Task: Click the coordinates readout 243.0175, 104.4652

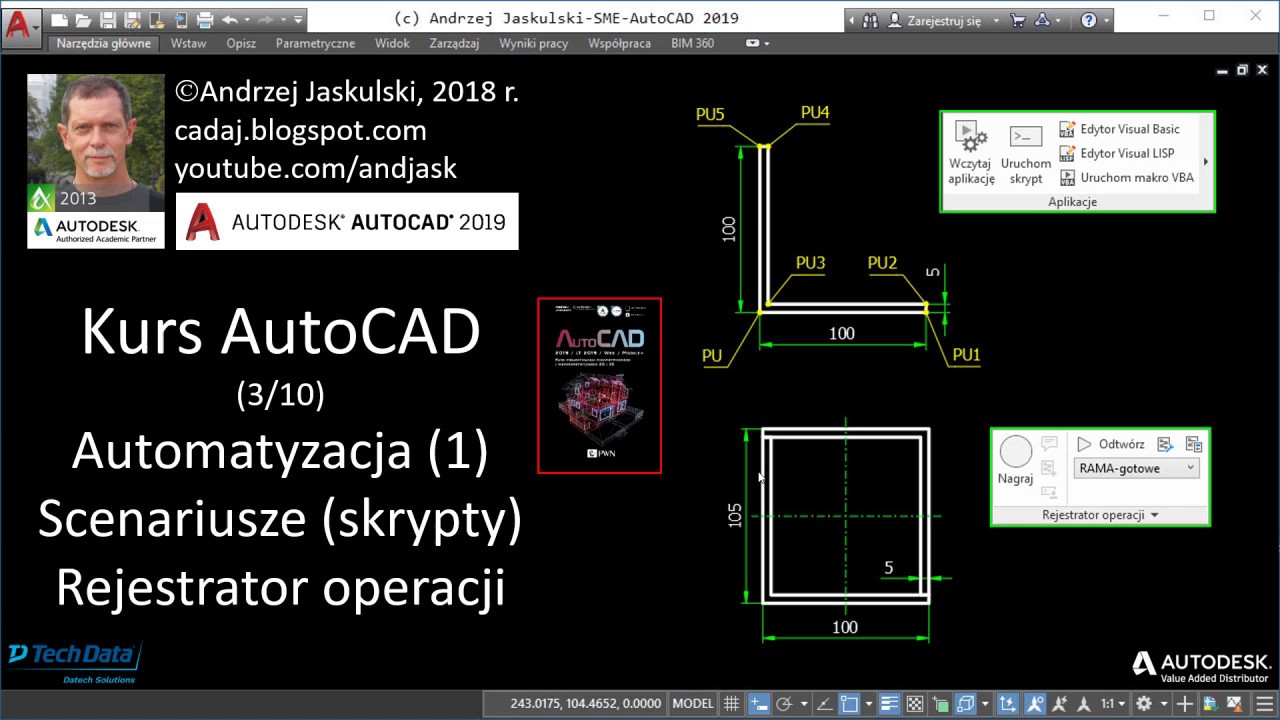Action: tap(585, 704)
